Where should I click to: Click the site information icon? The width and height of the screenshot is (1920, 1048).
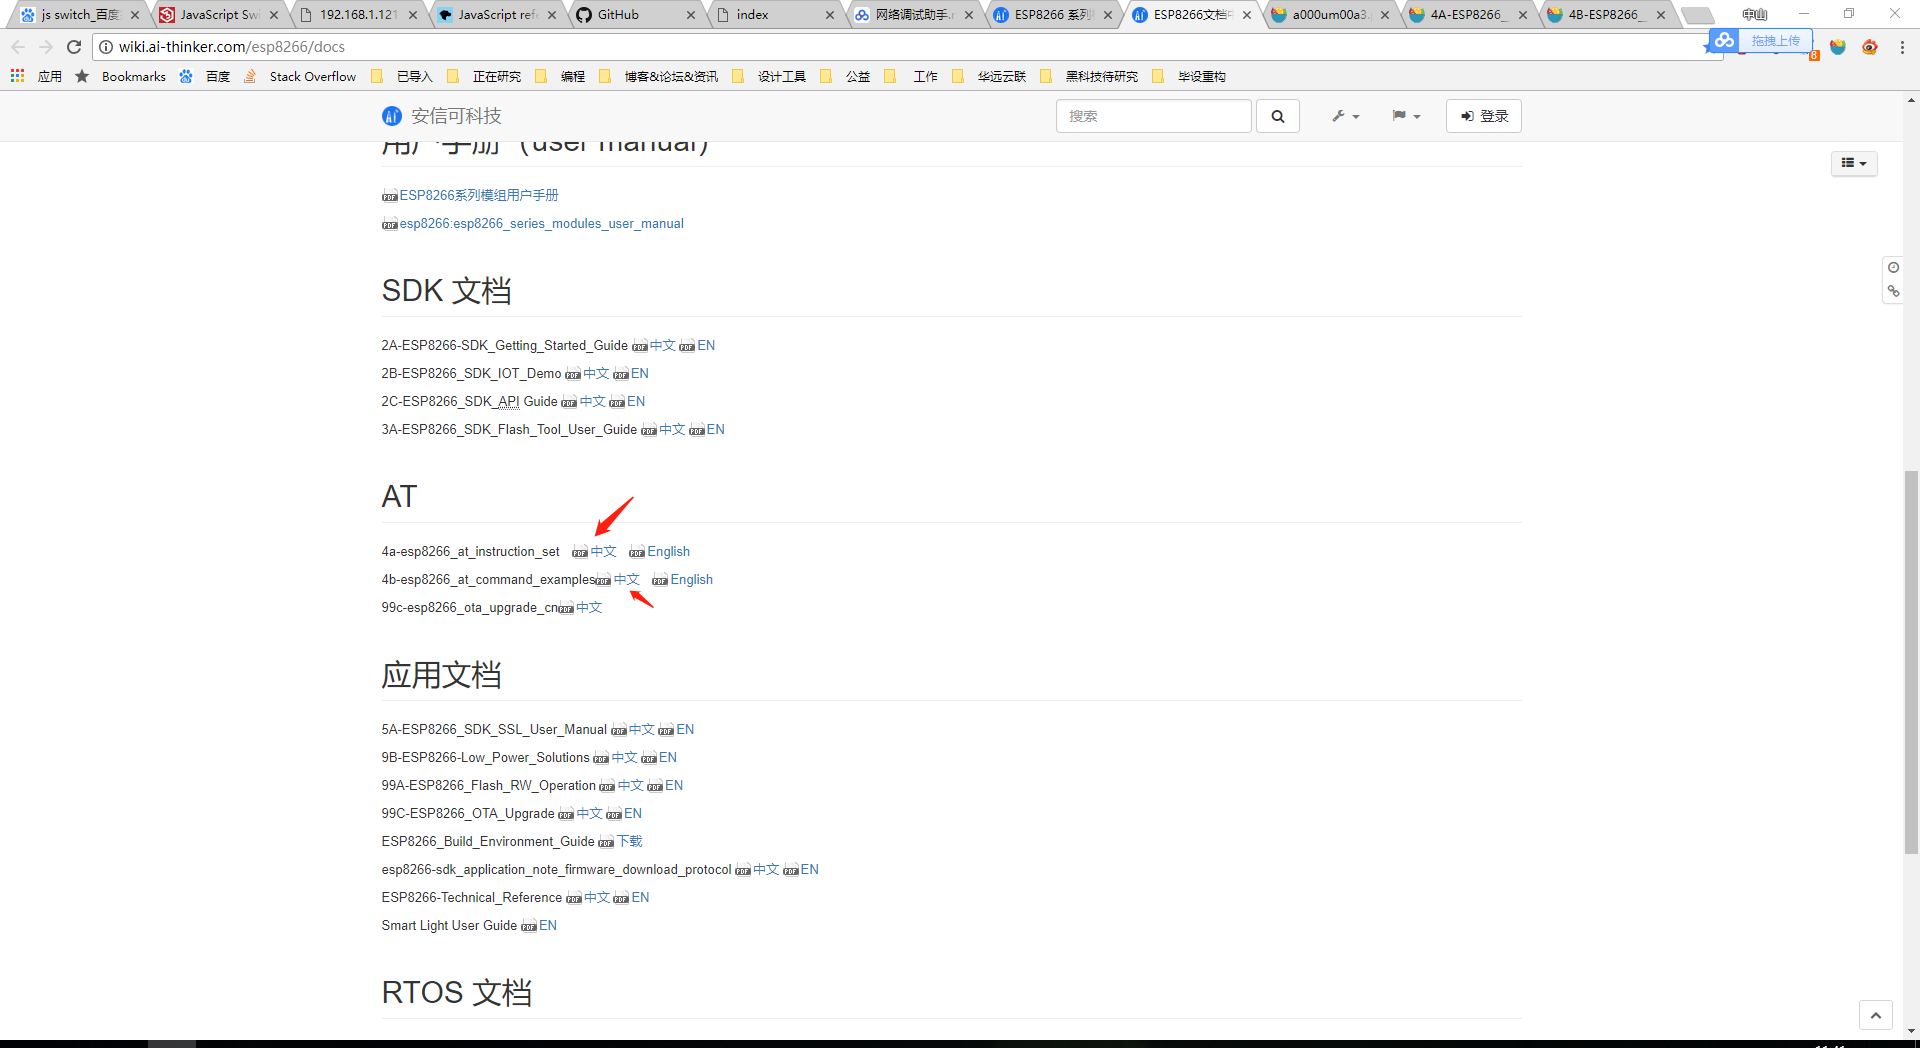(x=105, y=47)
